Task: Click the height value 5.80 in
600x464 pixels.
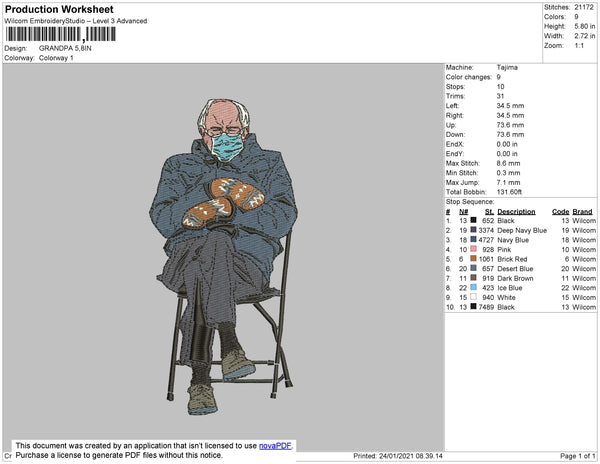Action: (x=584, y=26)
